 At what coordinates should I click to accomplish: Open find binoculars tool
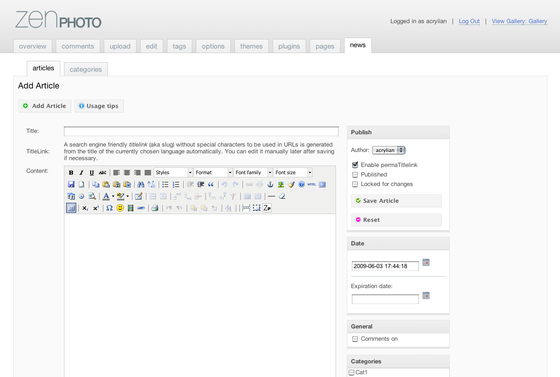pyautogui.click(x=141, y=185)
